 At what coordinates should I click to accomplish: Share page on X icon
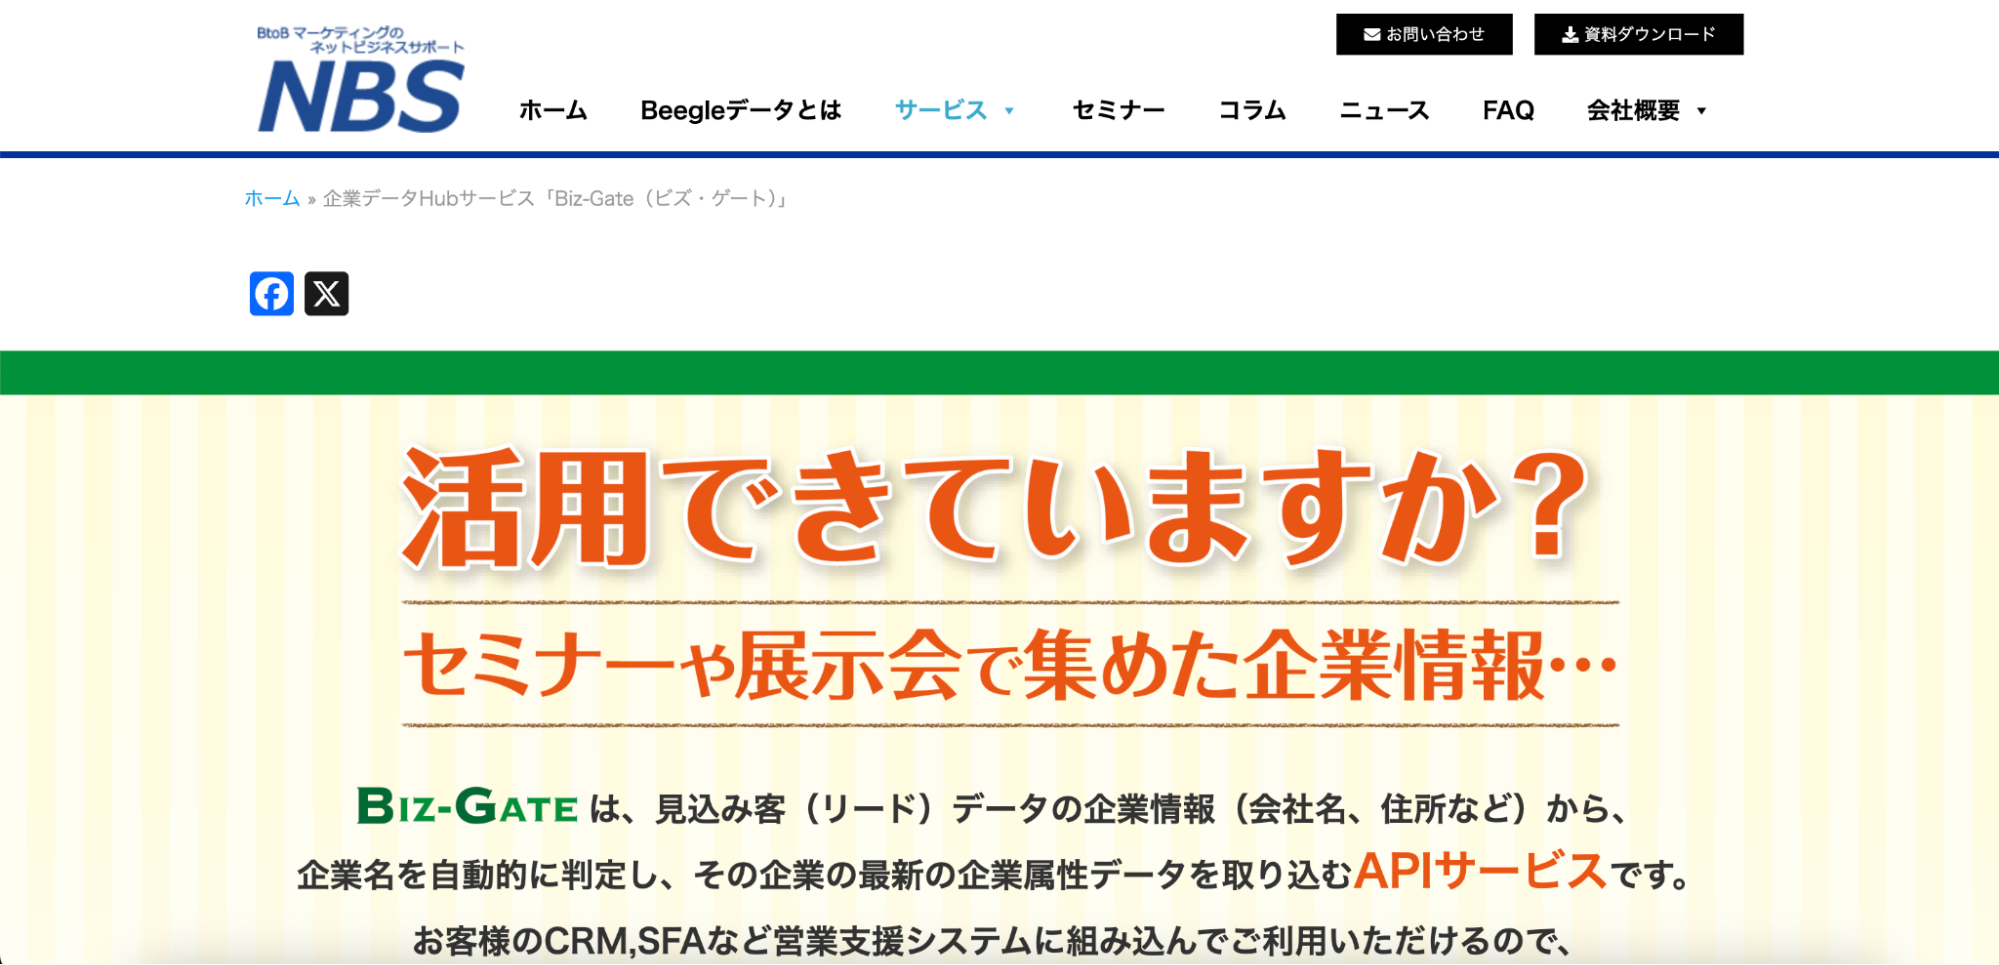[326, 294]
